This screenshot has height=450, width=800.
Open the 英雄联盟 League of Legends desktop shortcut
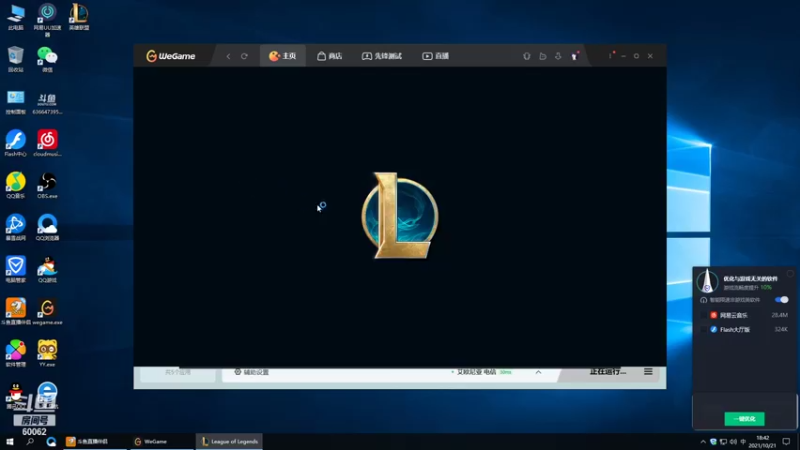(x=79, y=17)
